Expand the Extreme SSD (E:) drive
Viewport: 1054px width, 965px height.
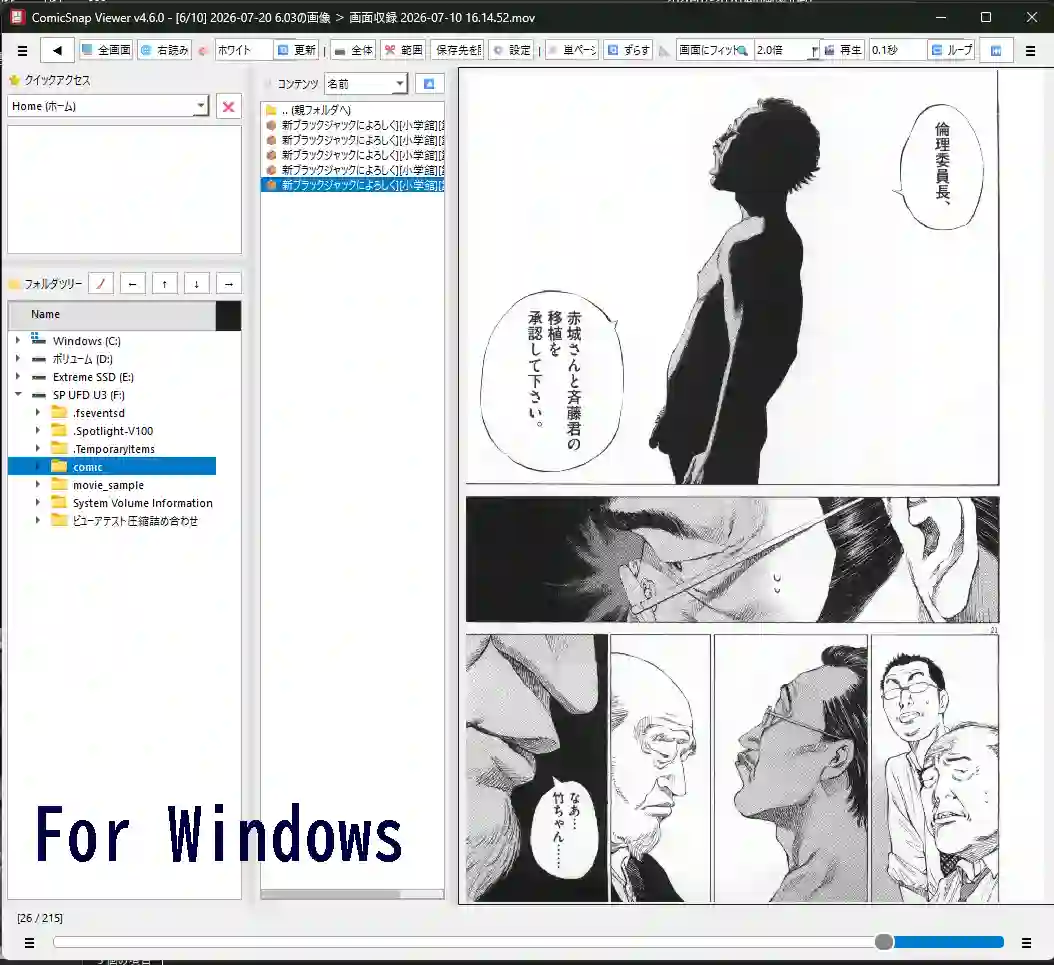tap(17, 376)
